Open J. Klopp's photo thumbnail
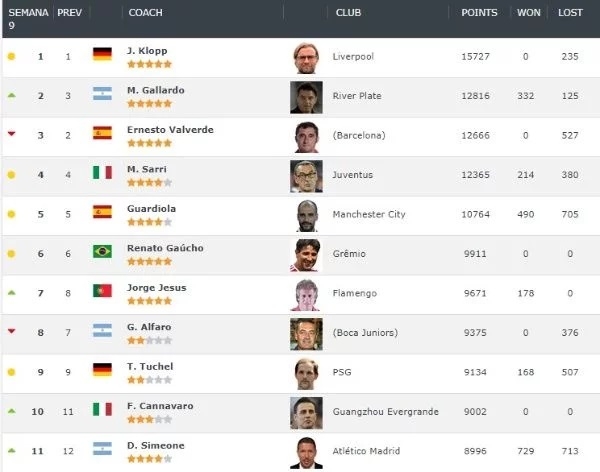The image size is (600, 472). coord(307,57)
